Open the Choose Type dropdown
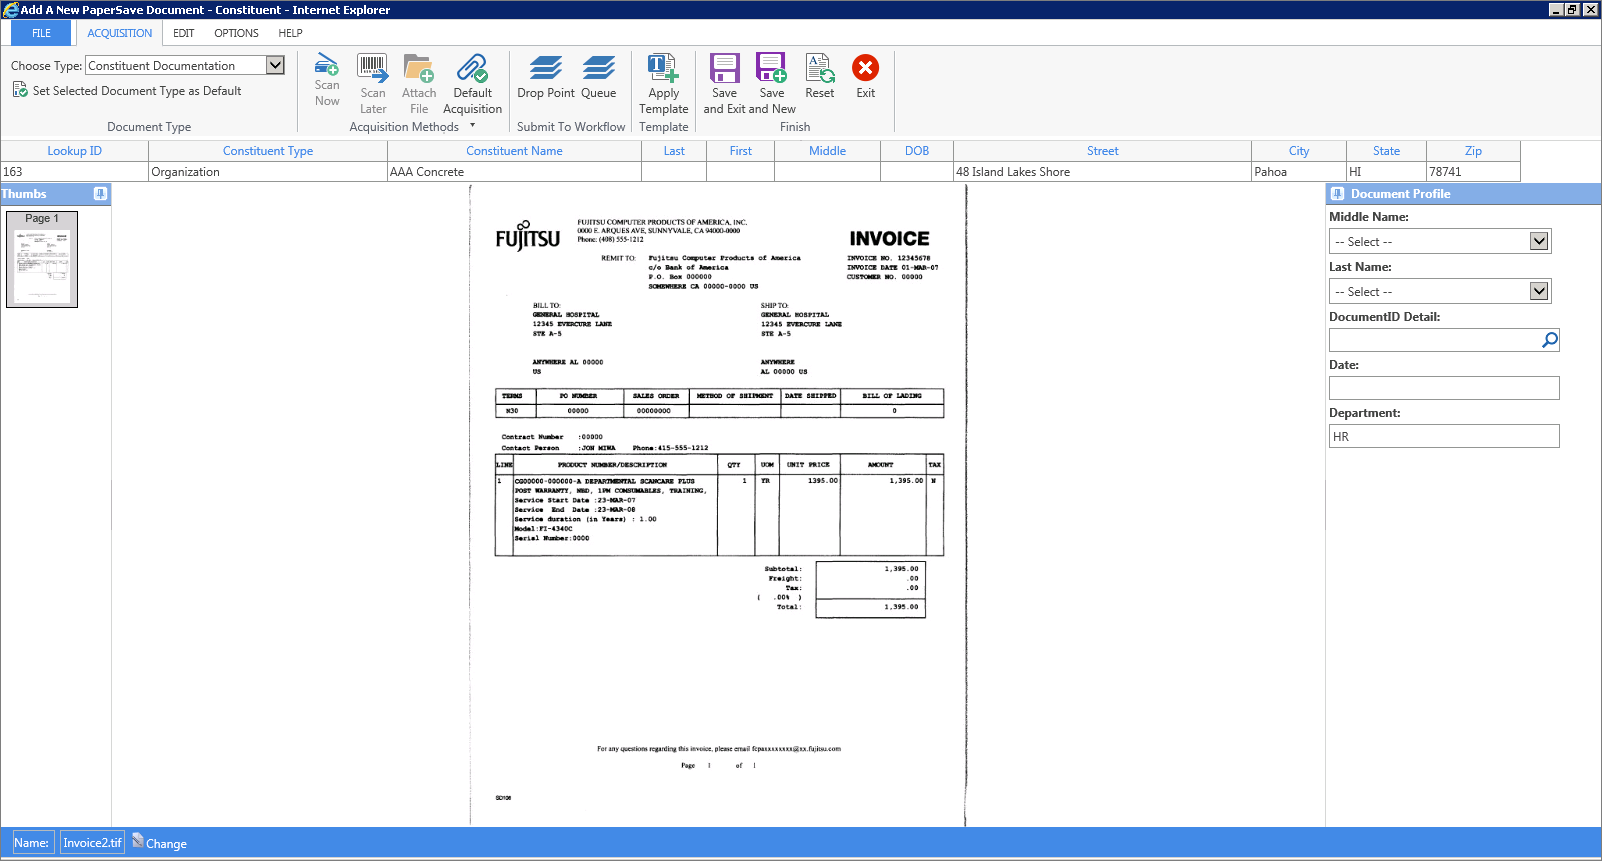 pos(275,65)
